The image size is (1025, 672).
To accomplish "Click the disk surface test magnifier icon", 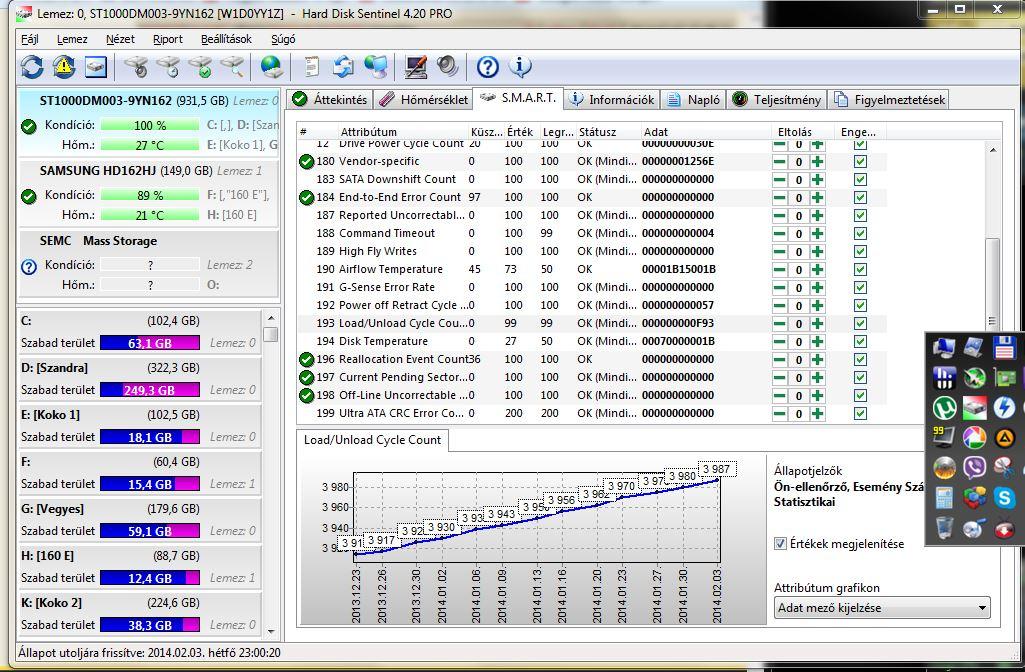I will 233,67.
